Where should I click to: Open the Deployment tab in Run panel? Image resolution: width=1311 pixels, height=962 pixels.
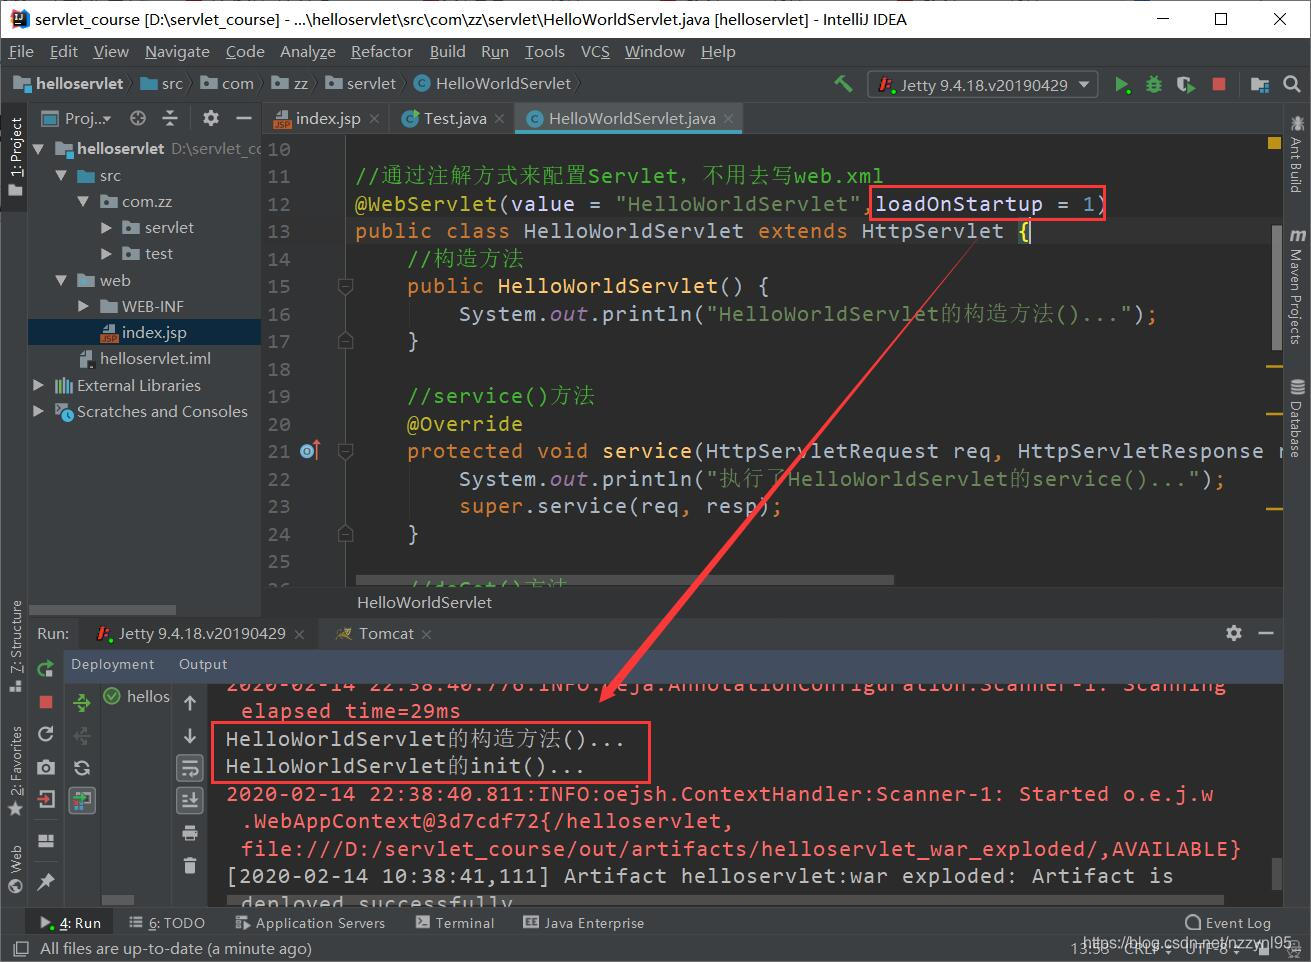click(112, 664)
